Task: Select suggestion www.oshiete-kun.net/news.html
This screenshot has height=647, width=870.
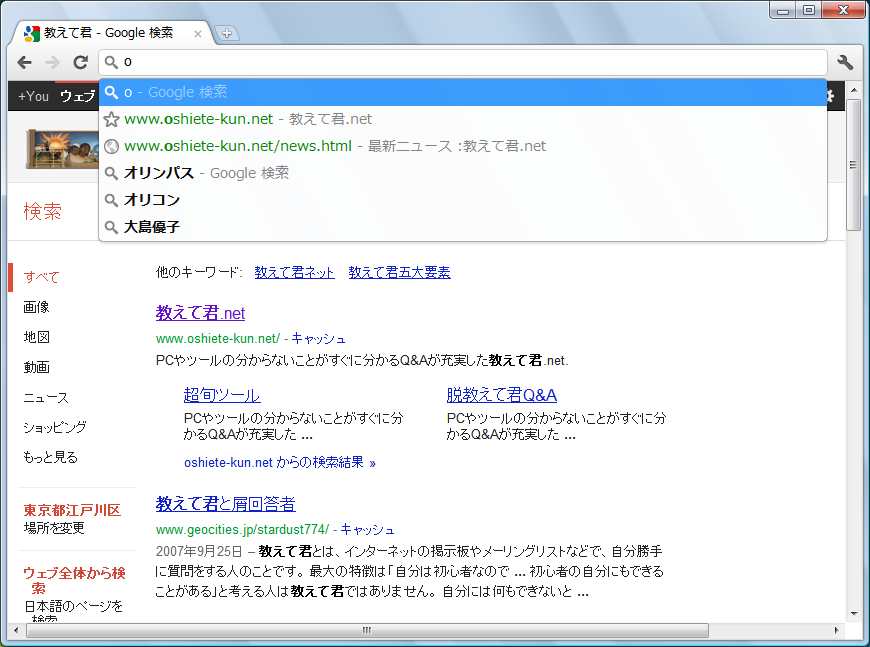Action: 463,146
